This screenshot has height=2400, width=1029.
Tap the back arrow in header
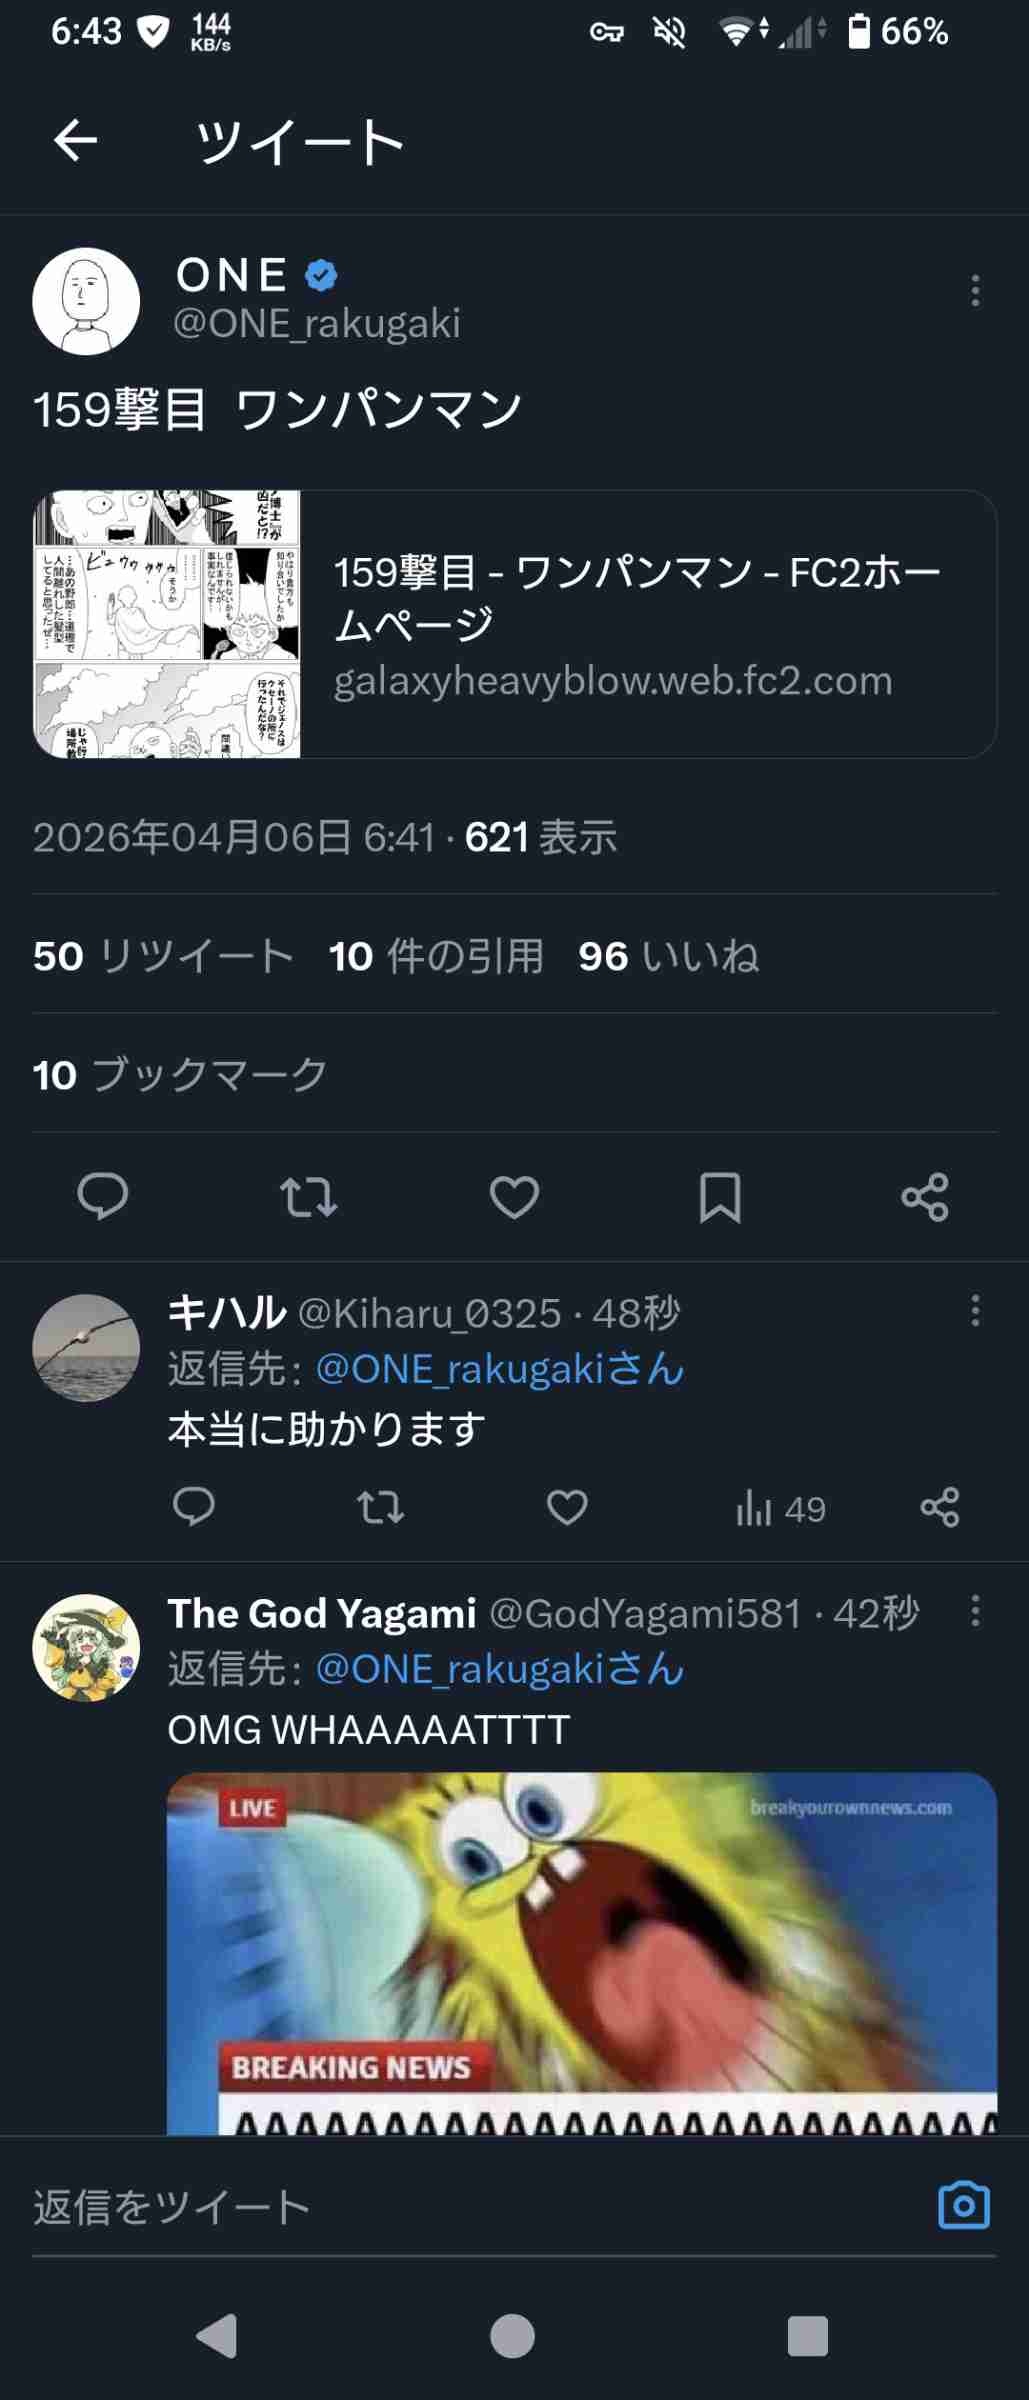[x=76, y=140]
